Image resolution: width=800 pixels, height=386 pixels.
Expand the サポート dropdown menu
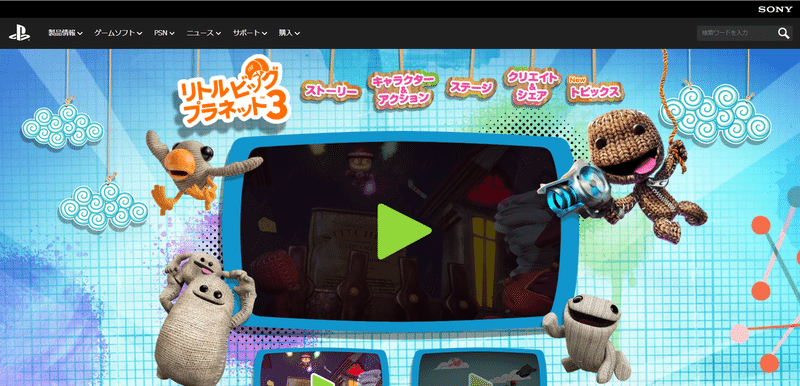(x=250, y=33)
